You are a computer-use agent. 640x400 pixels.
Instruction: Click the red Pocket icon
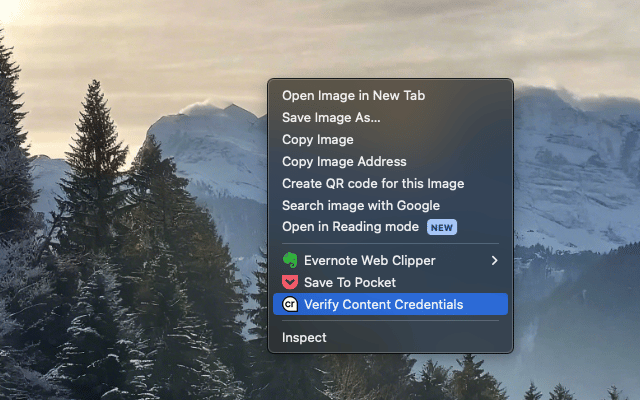click(x=290, y=283)
